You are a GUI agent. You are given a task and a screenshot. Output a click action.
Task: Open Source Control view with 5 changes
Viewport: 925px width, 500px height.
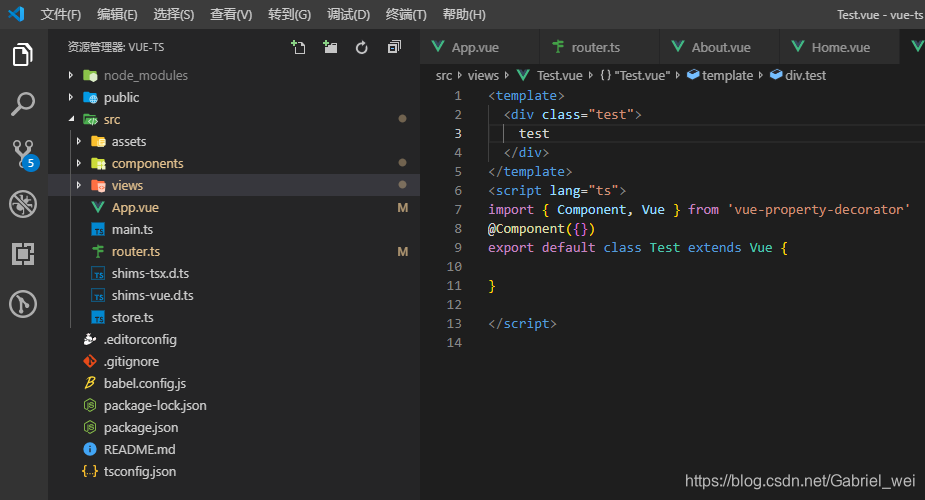click(x=25, y=154)
